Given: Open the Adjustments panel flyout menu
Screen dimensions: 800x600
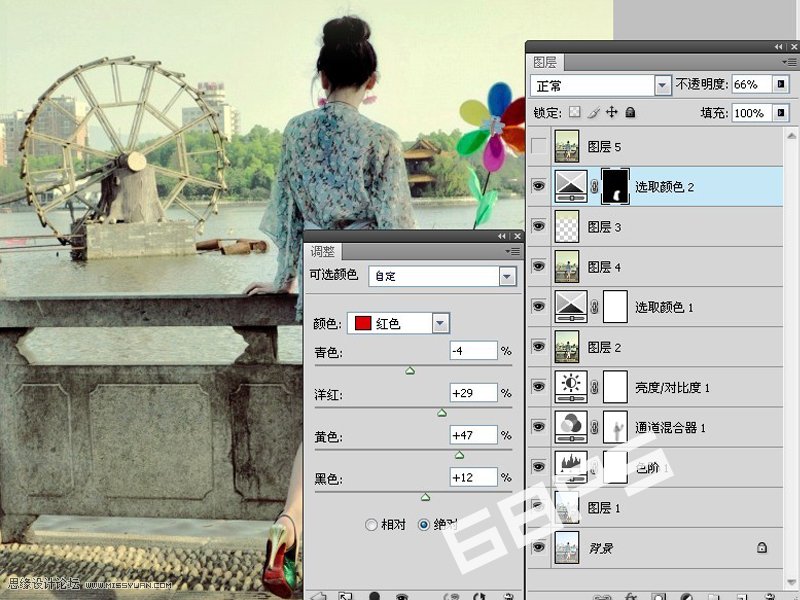Looking at the screenshot, I should tap(512, 252).
